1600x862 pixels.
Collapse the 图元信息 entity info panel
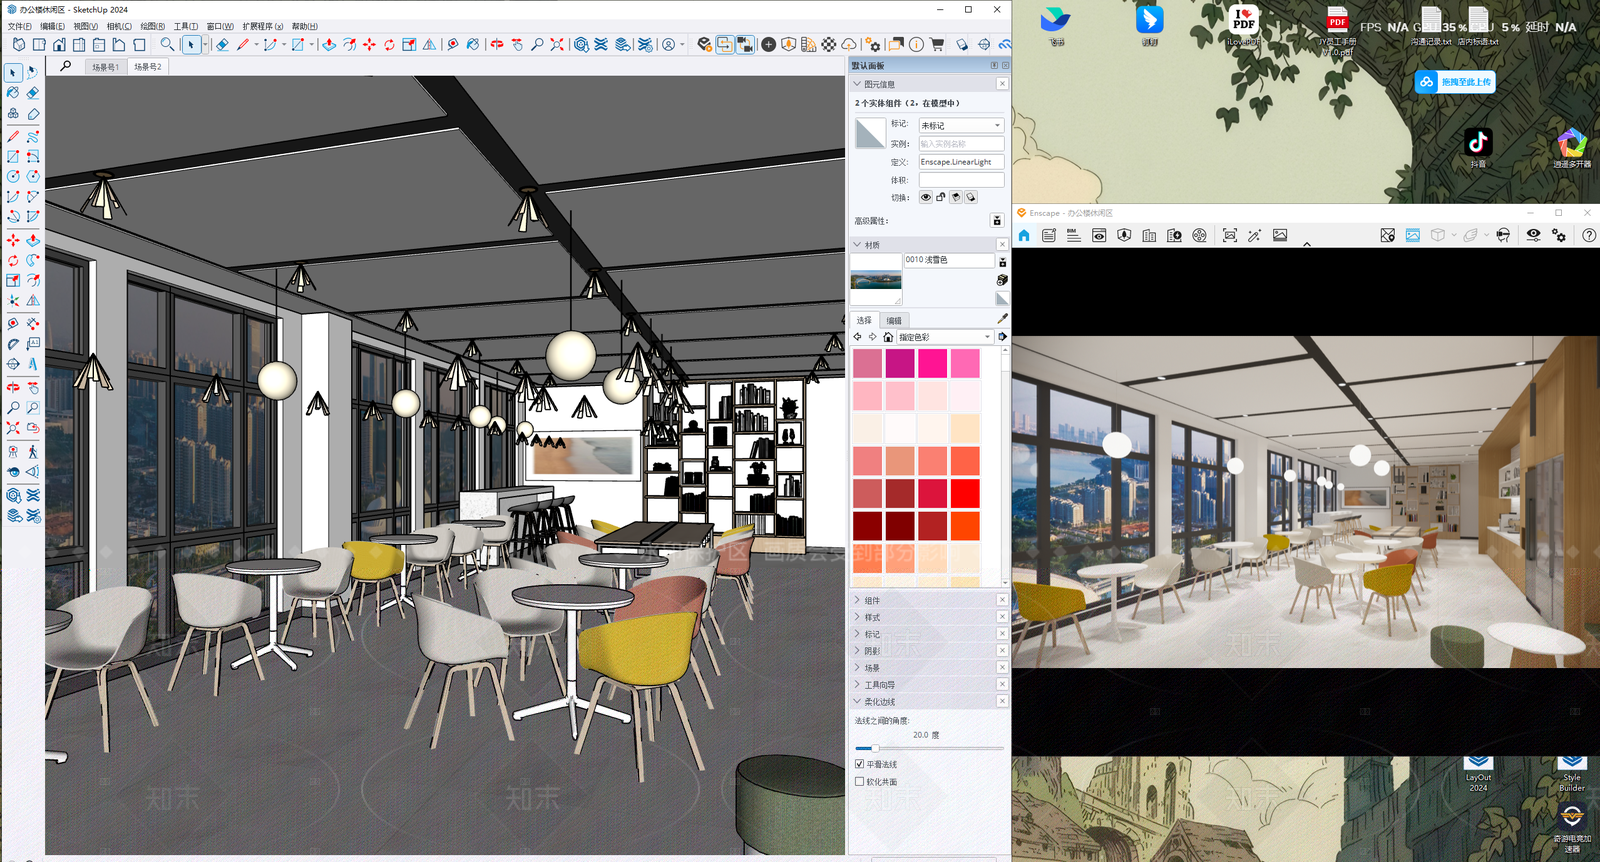point(857,84)
